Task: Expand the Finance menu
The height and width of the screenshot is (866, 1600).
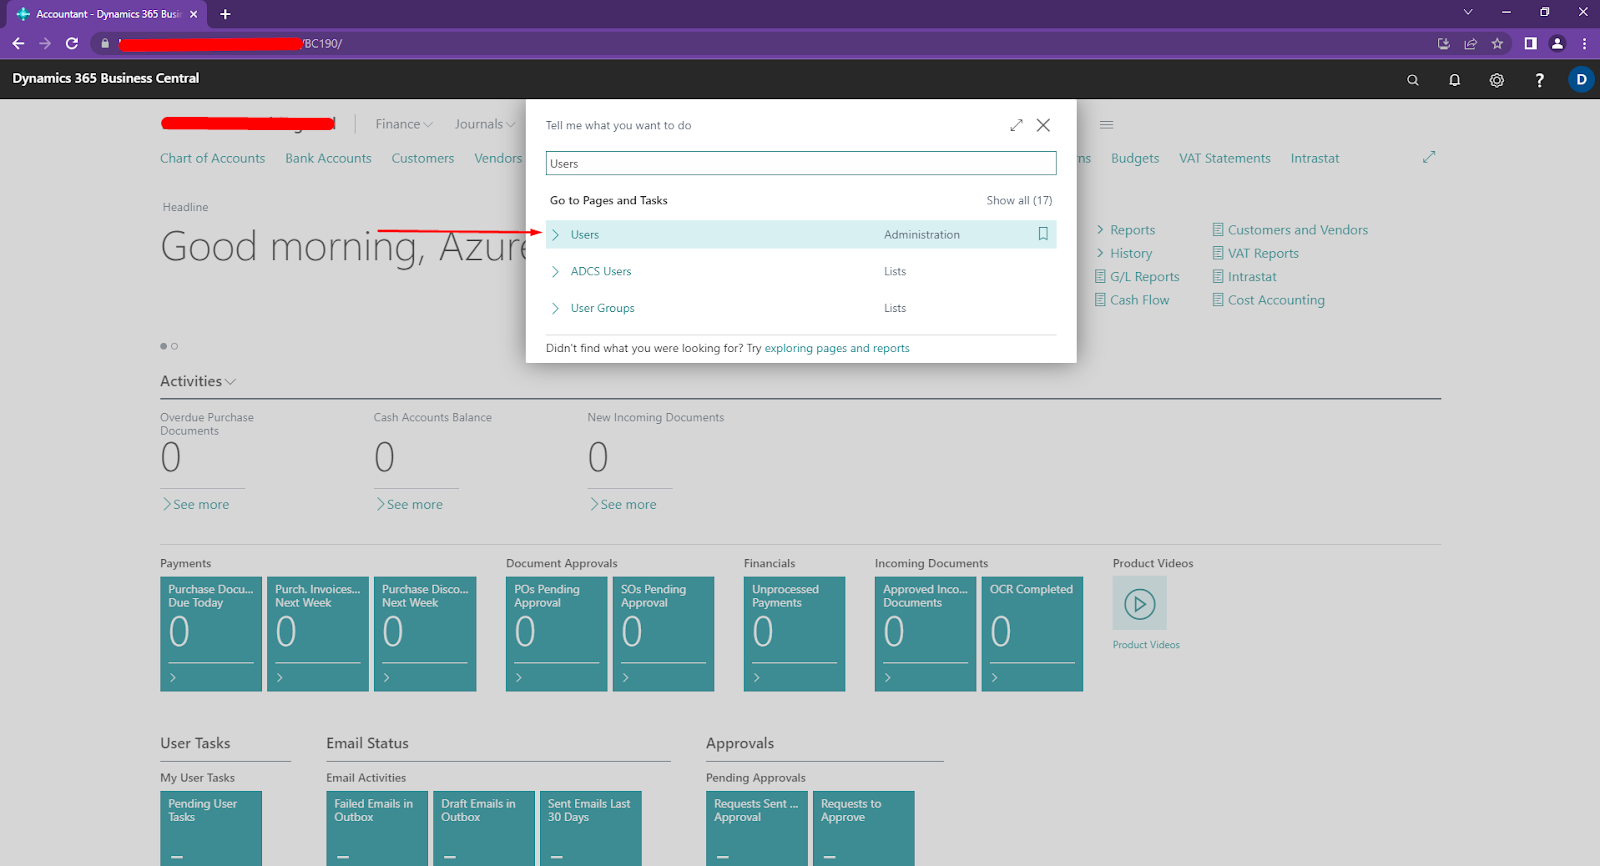Action: [404, 124]
